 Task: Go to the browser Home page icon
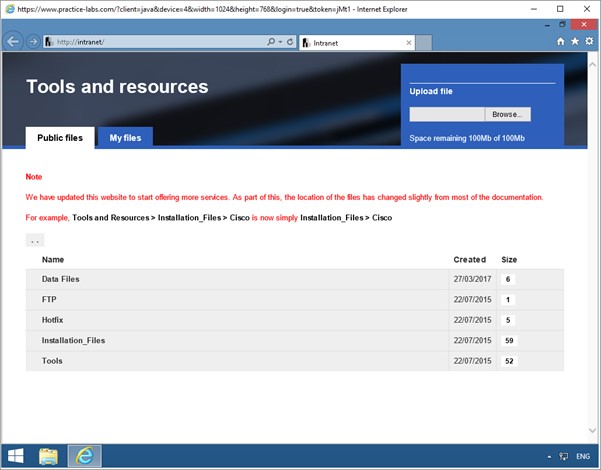coord(560,41)
